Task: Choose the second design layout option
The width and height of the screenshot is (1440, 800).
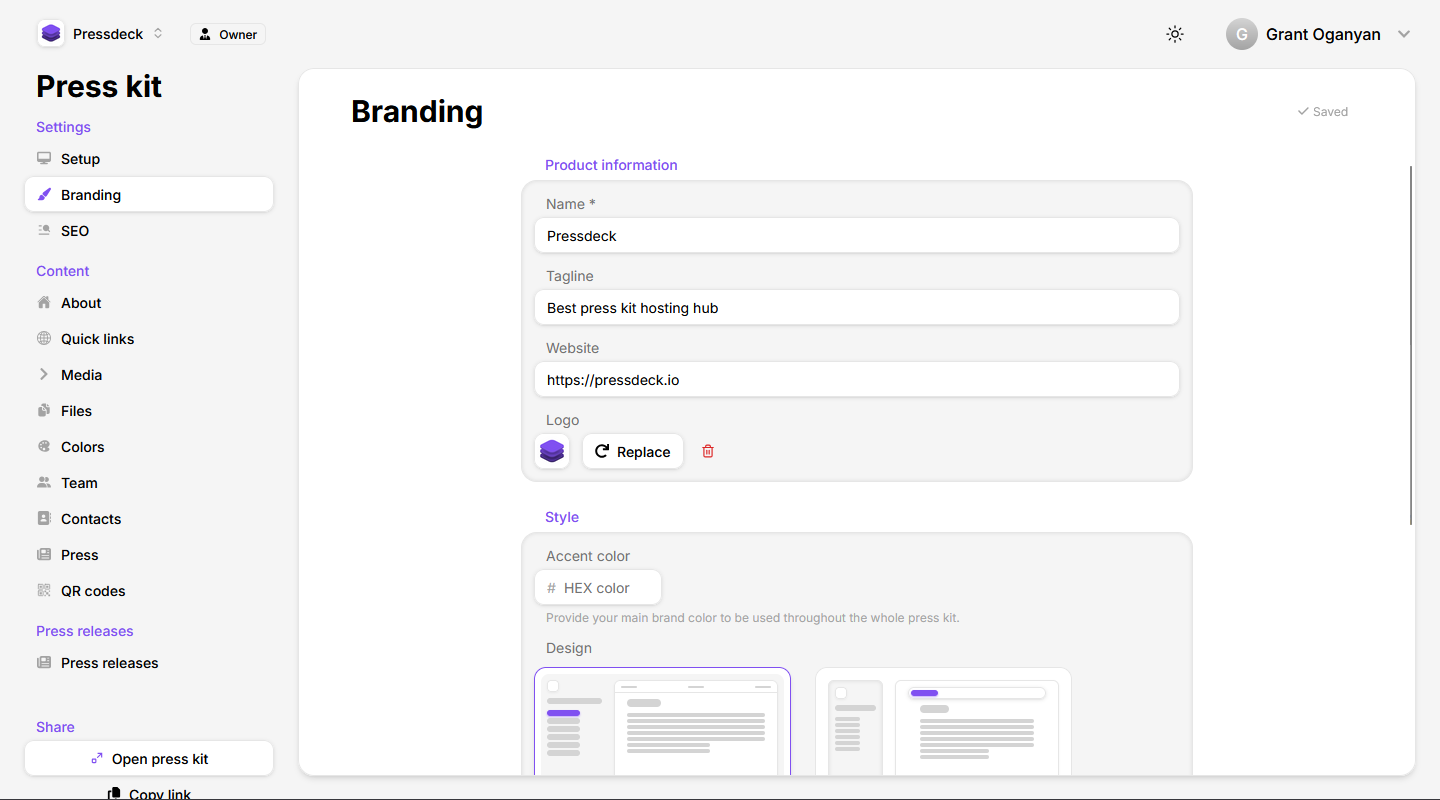Action: [x=943, y=722]
